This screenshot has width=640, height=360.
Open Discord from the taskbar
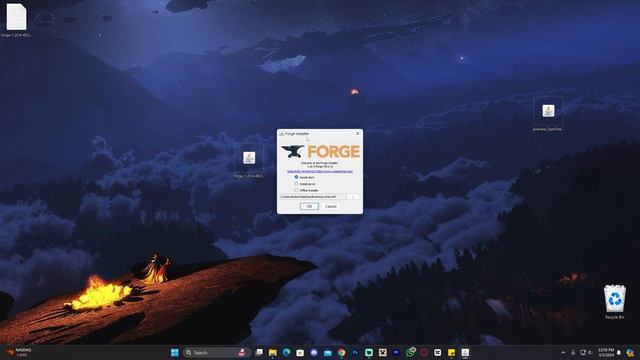click(314, 352)
